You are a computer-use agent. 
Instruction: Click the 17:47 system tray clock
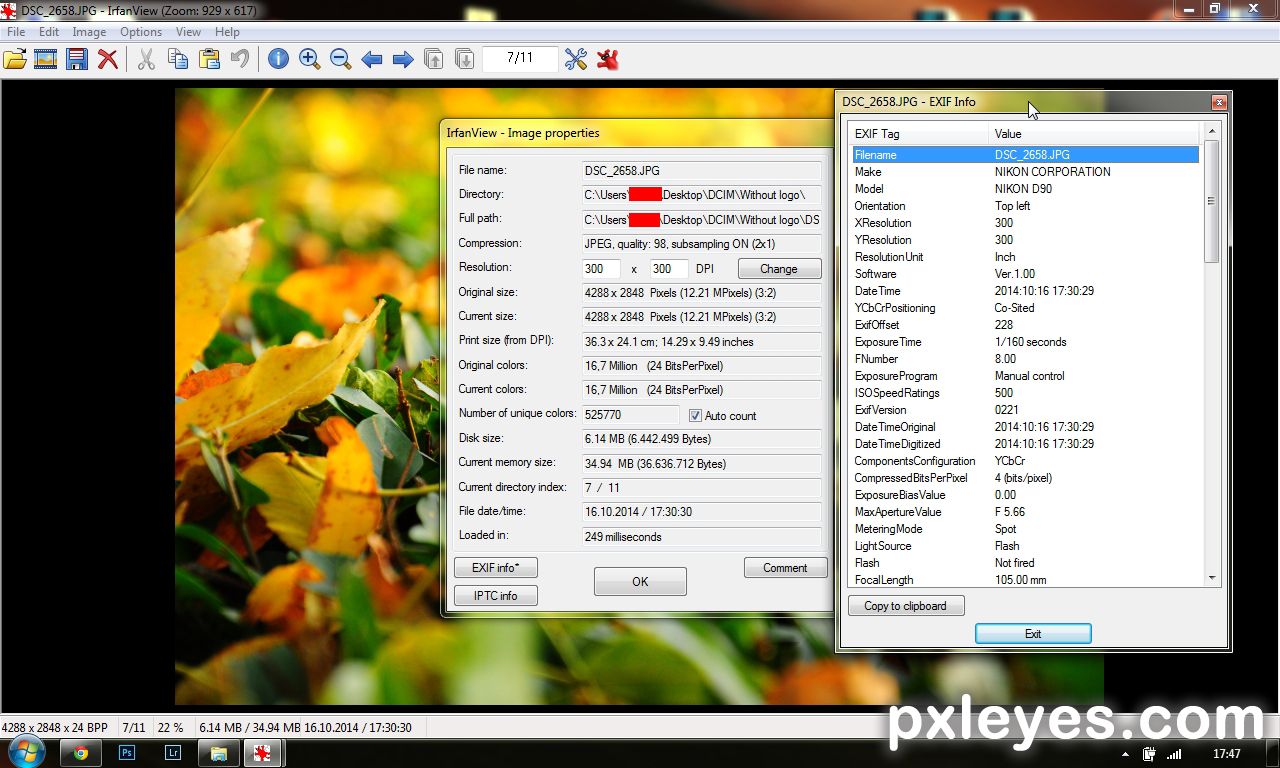1227,754
